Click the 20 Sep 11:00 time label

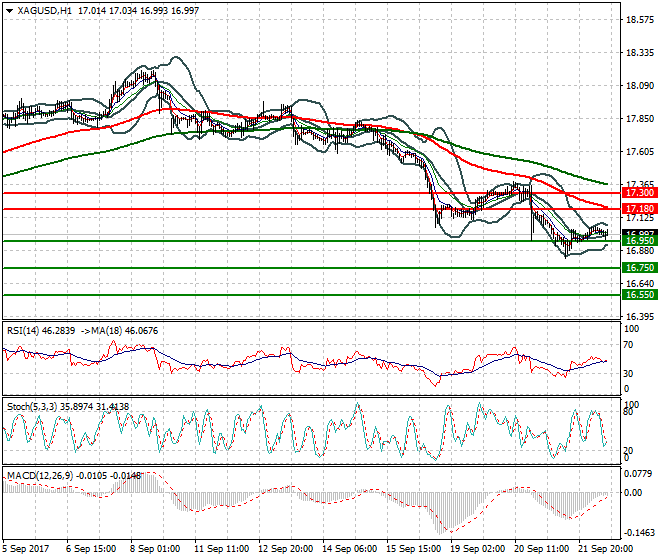click(x=541, y=549)
